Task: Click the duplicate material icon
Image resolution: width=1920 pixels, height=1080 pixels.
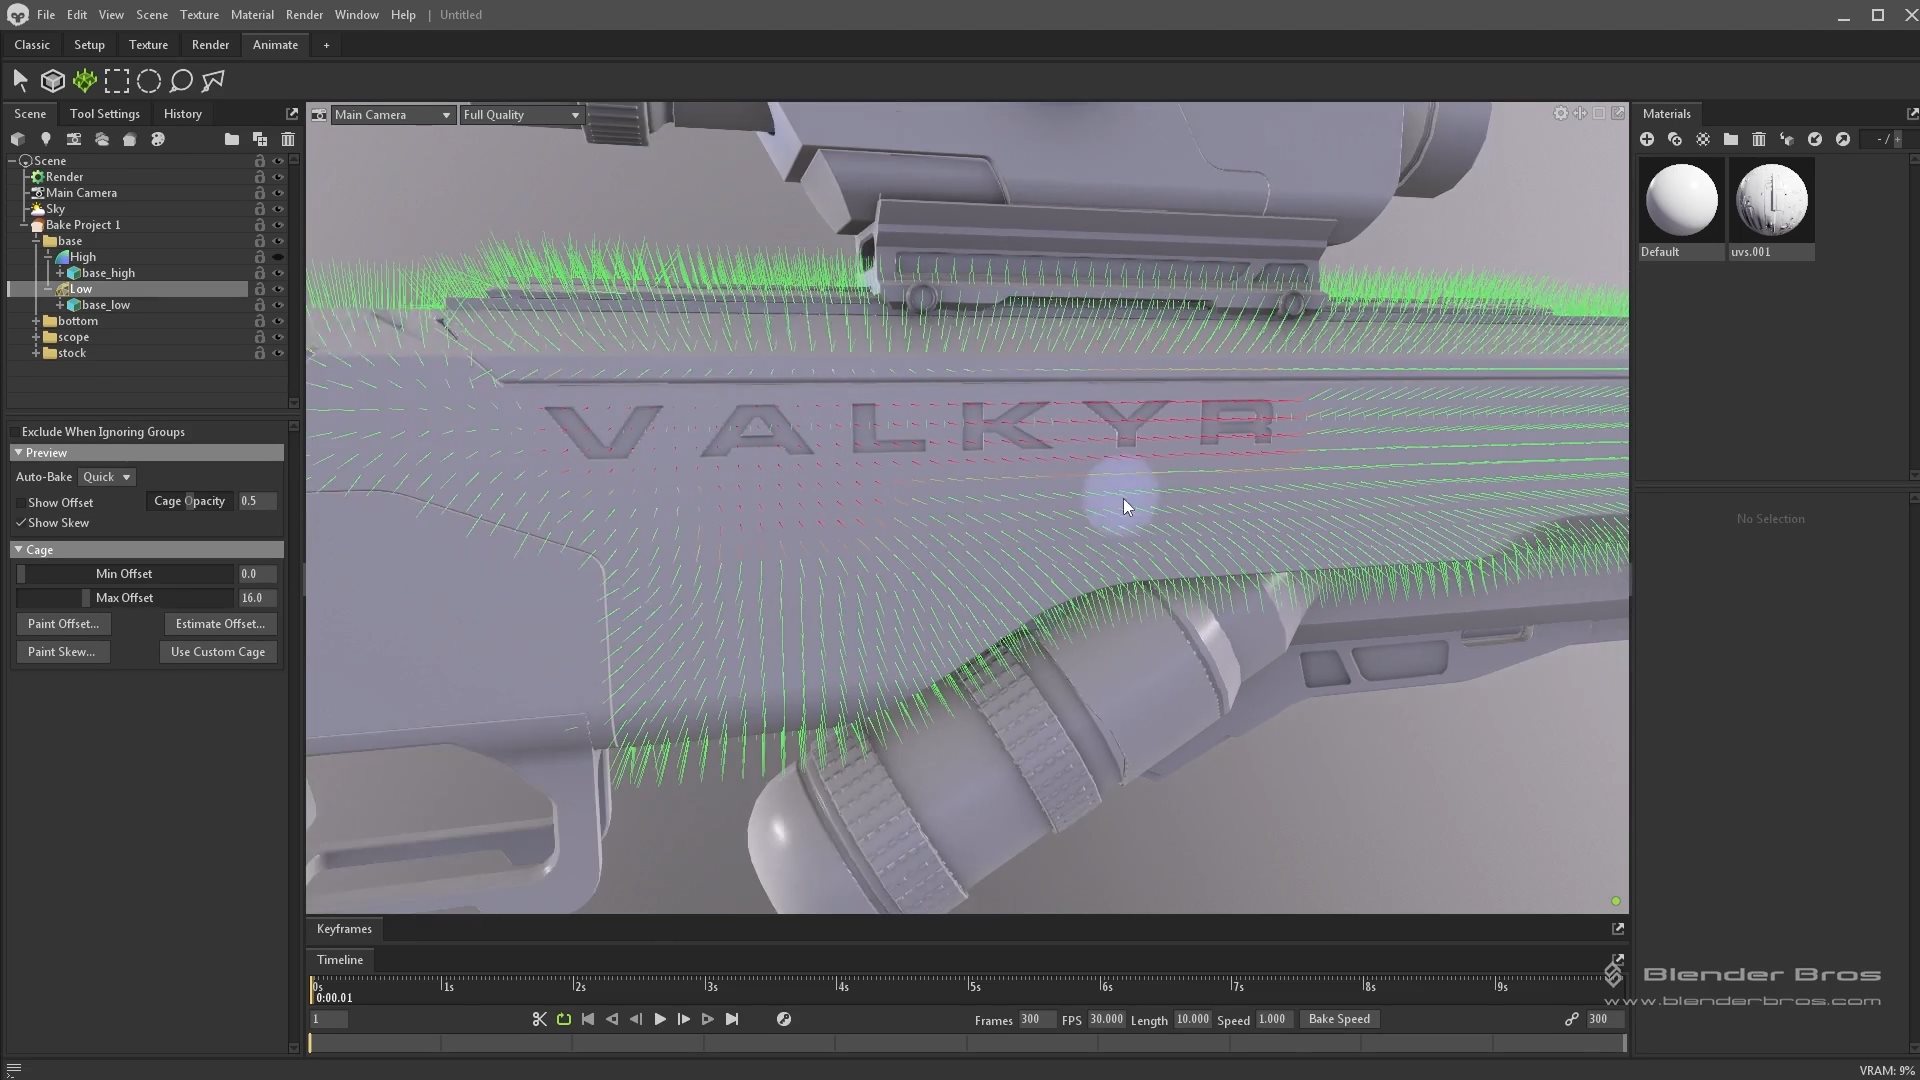Action: (1675, 140)
